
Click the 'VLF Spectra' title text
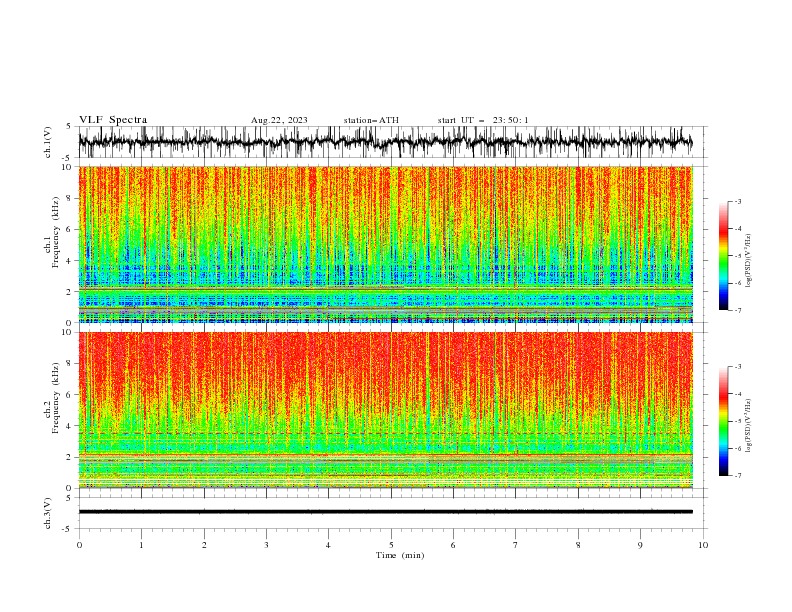click(x=113, y=120)
